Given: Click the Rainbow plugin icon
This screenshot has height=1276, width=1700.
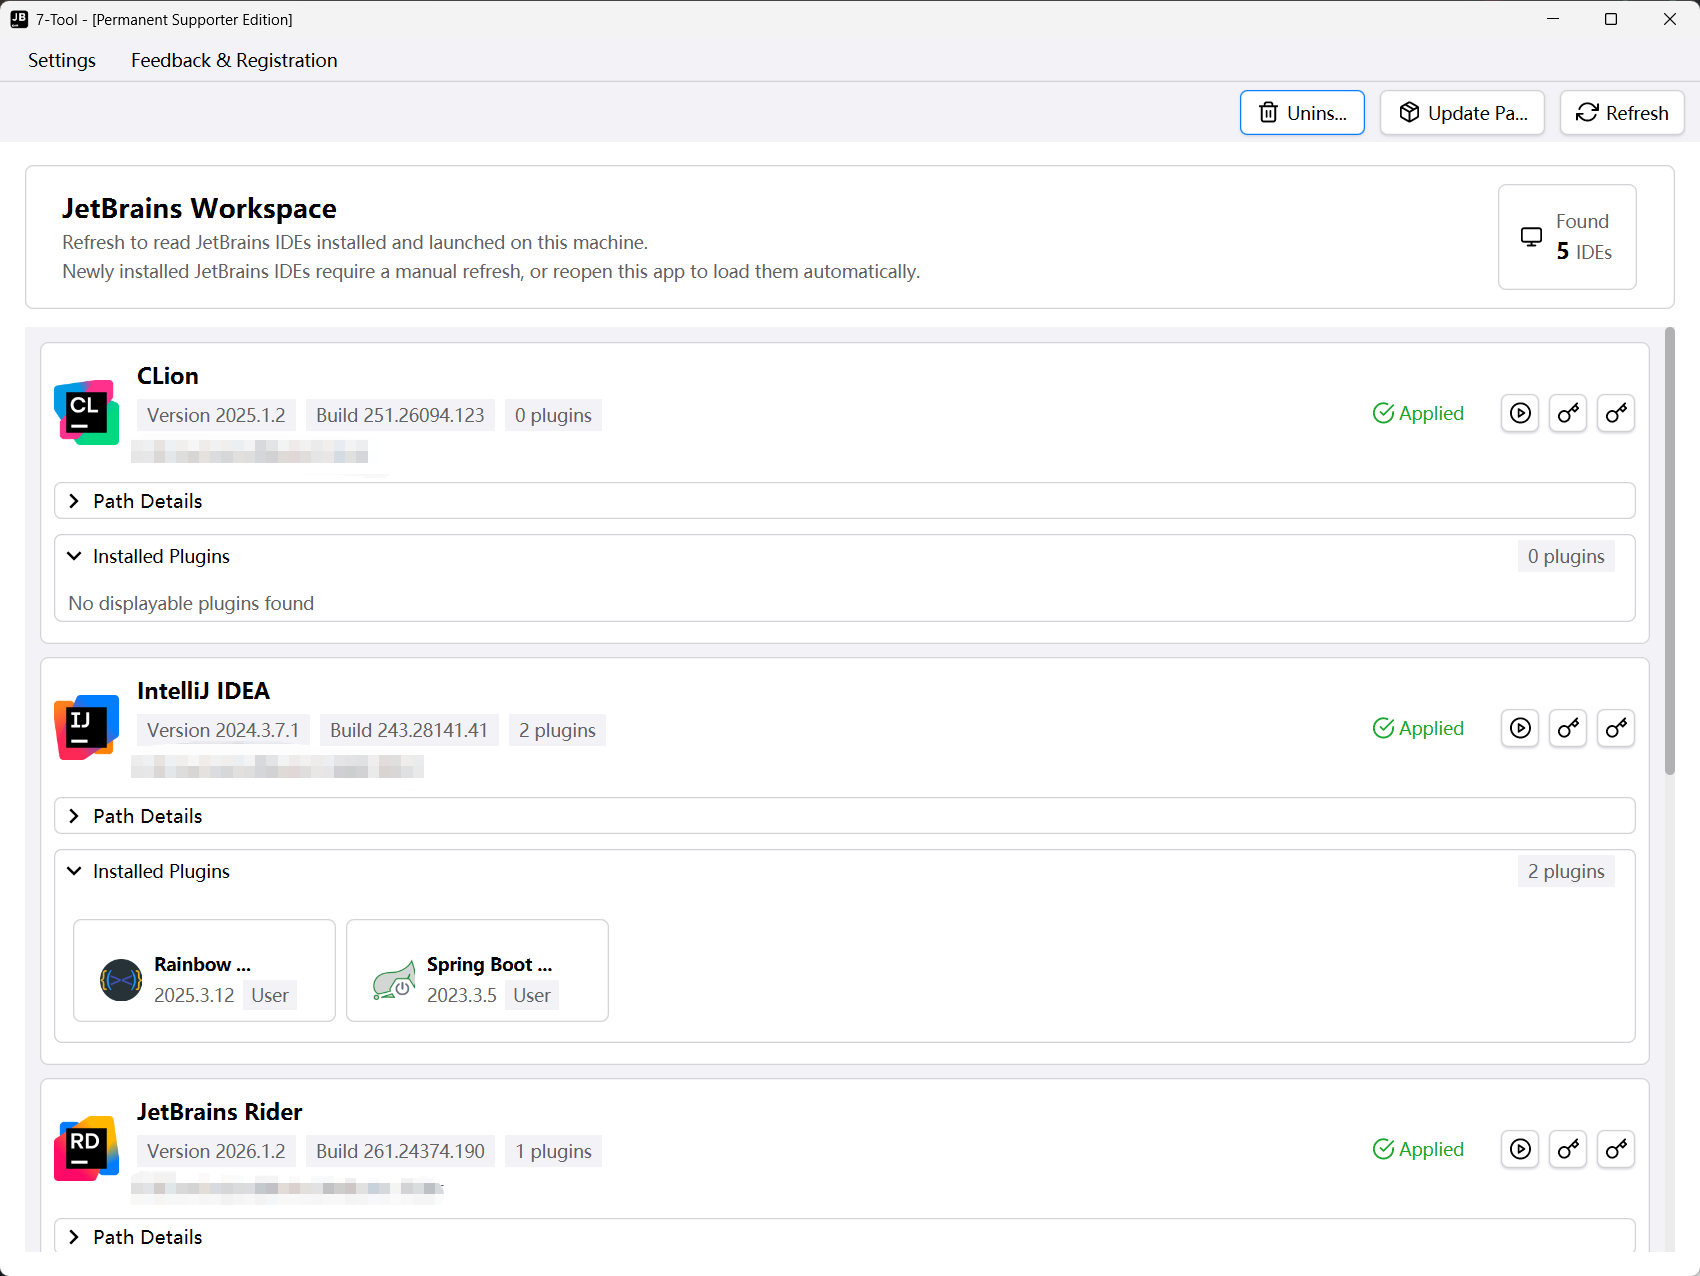Looking at the screenshot, I should pyautogui.click(x=121, y=980).
